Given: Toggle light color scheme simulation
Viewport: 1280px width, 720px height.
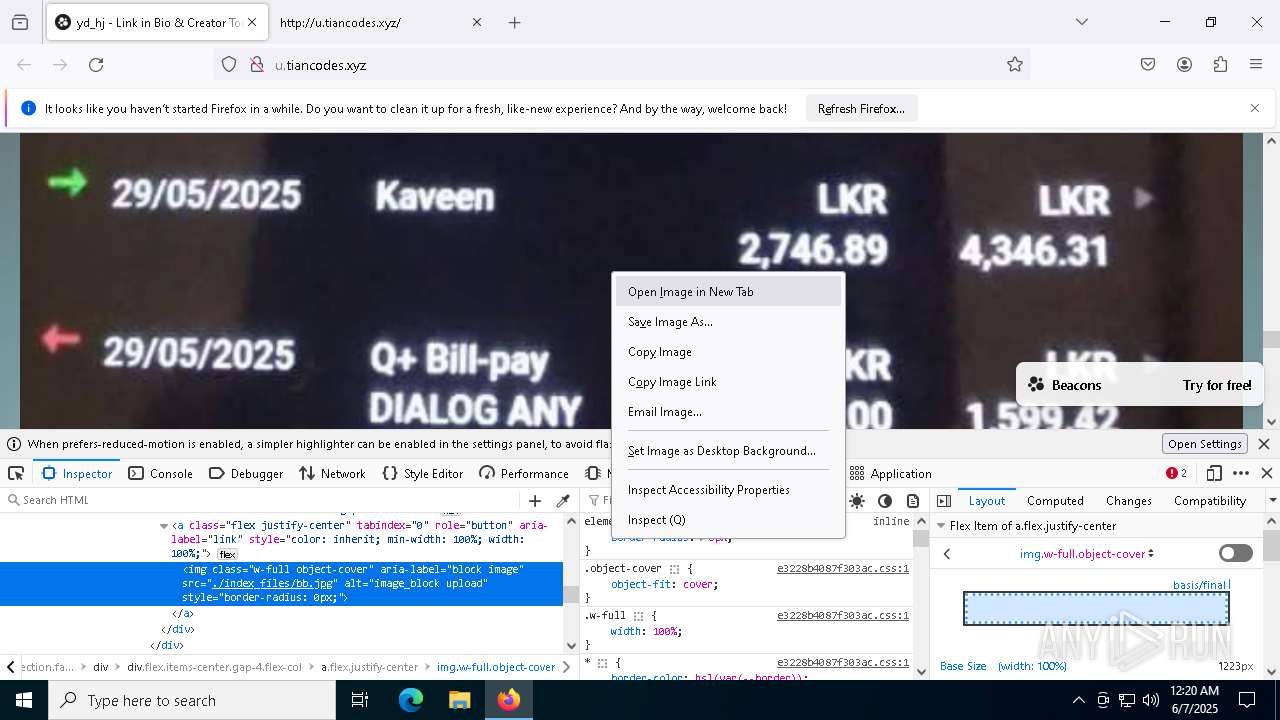Looking at the screenshot, I should click(x=857, y=501).
